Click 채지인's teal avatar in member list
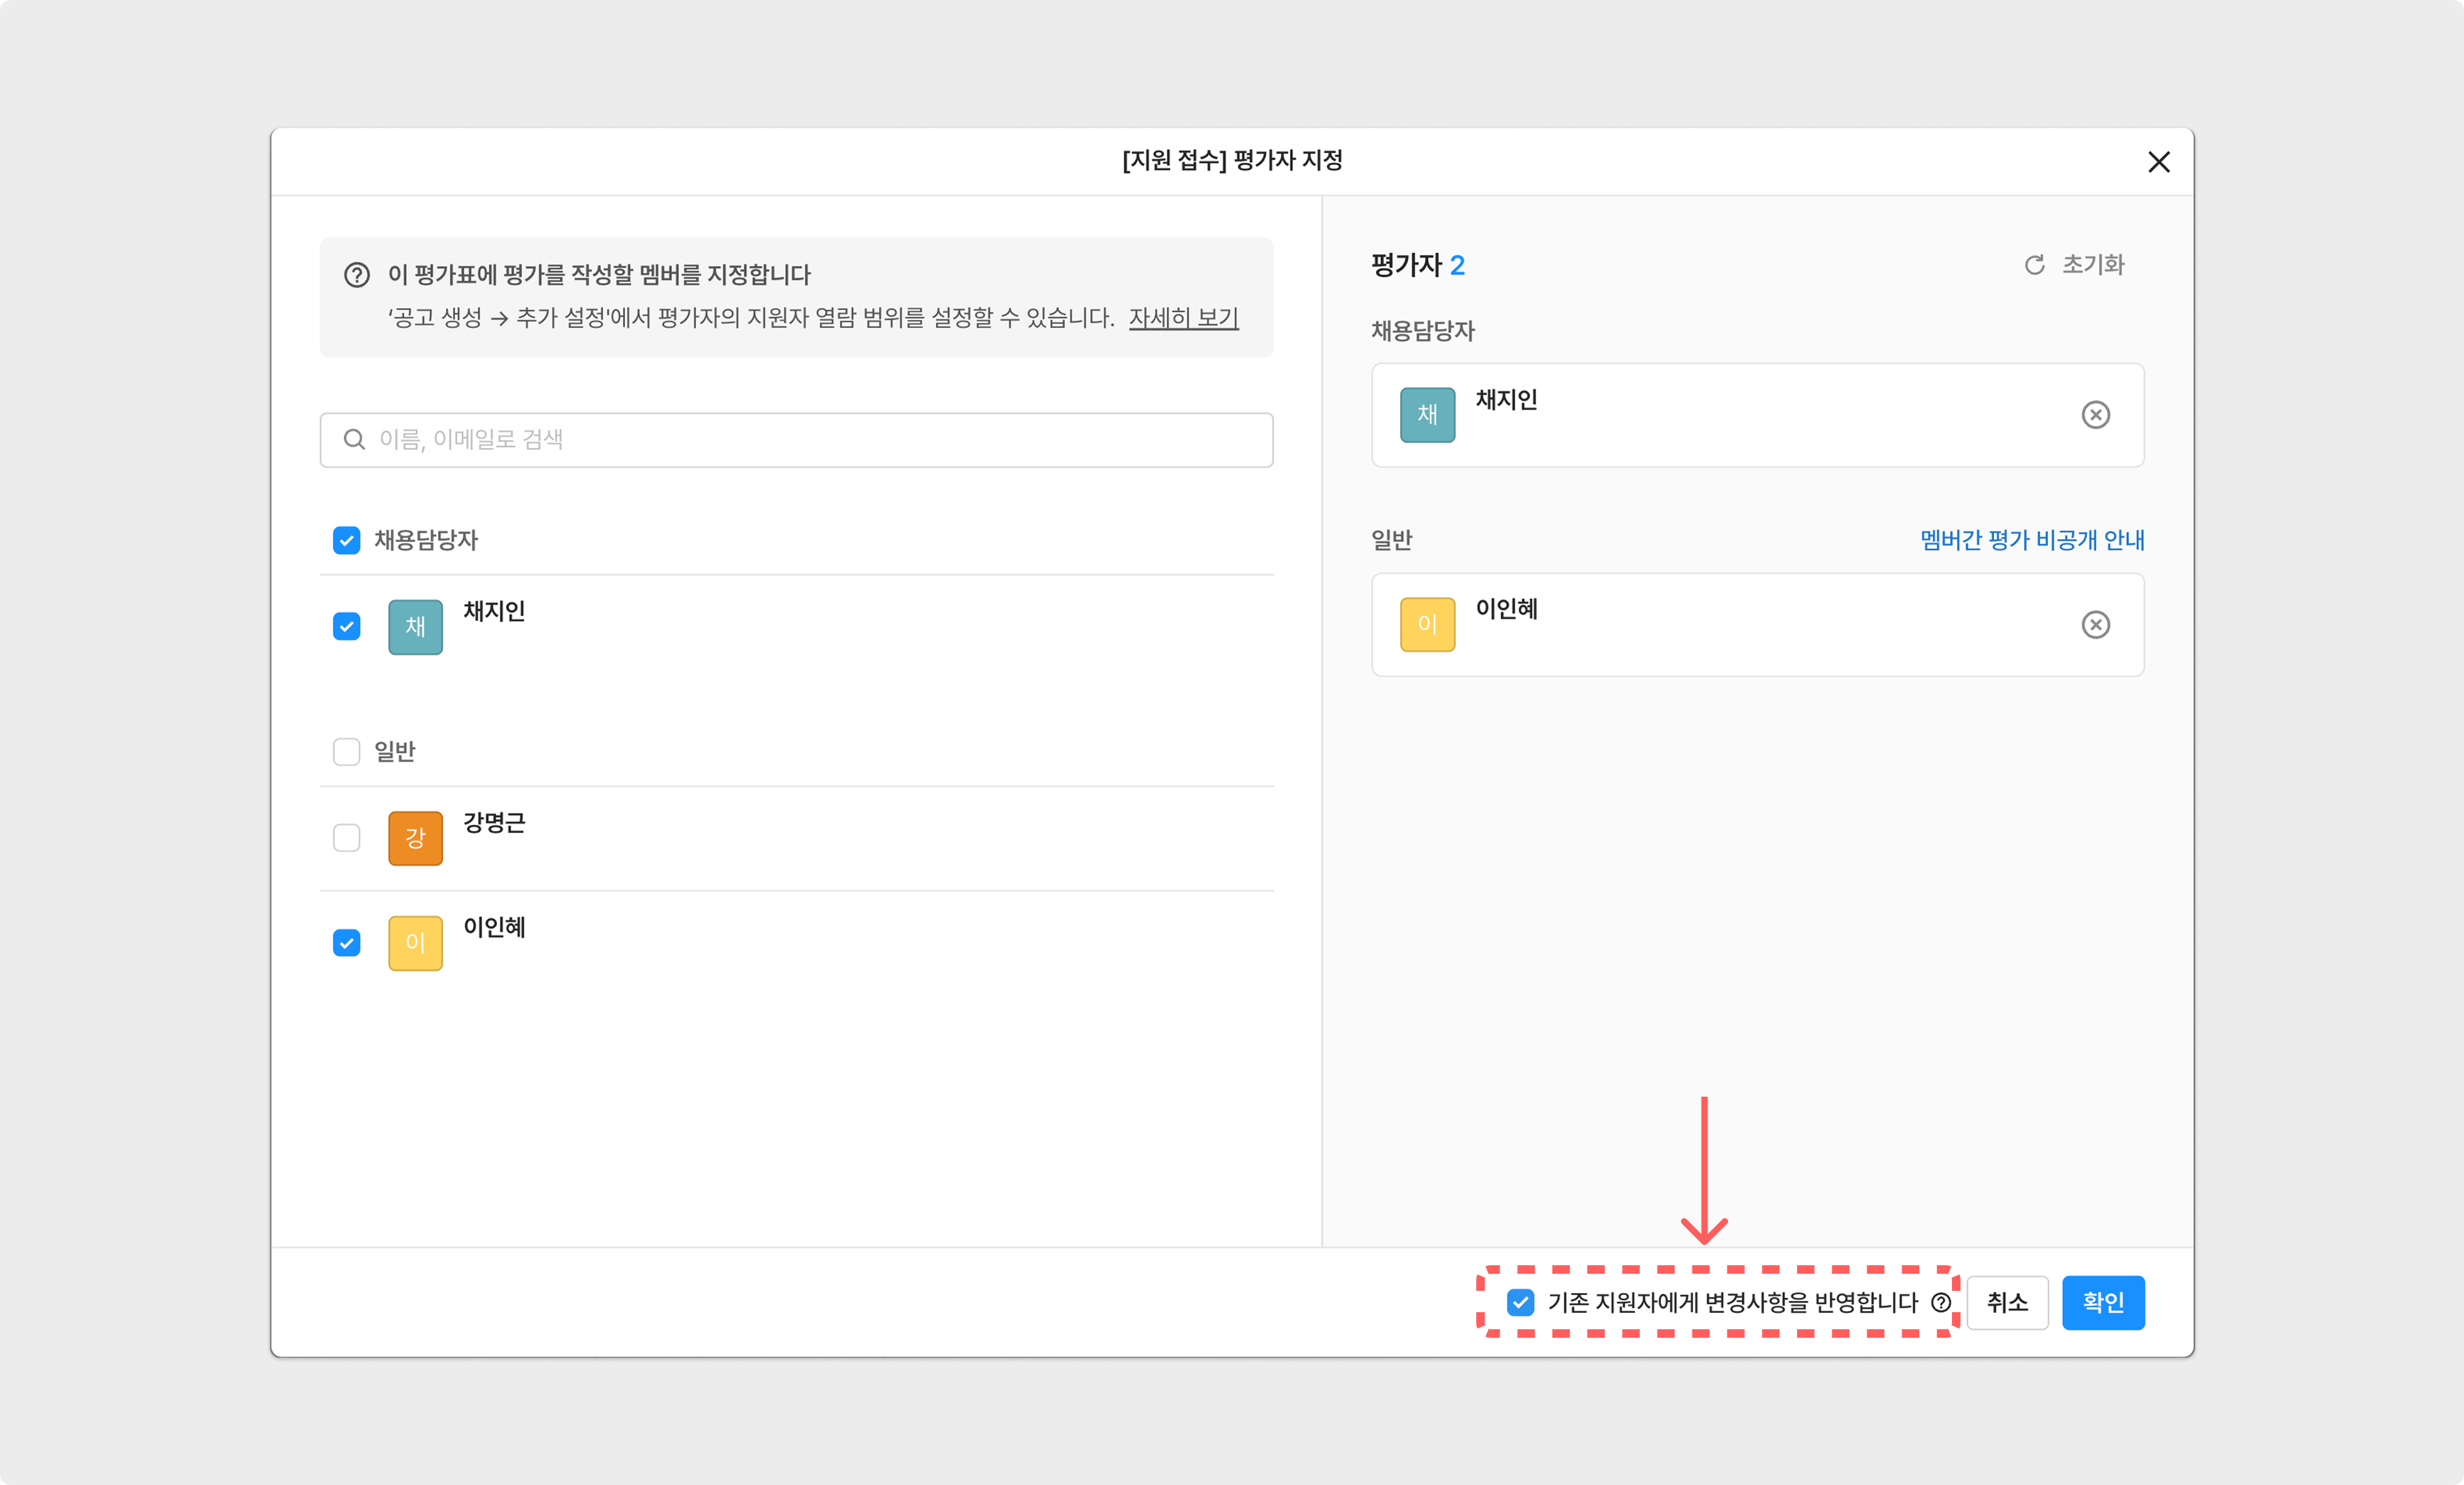The height and width of the screenshot is (1485, 2464). click(x=415, y=627)
